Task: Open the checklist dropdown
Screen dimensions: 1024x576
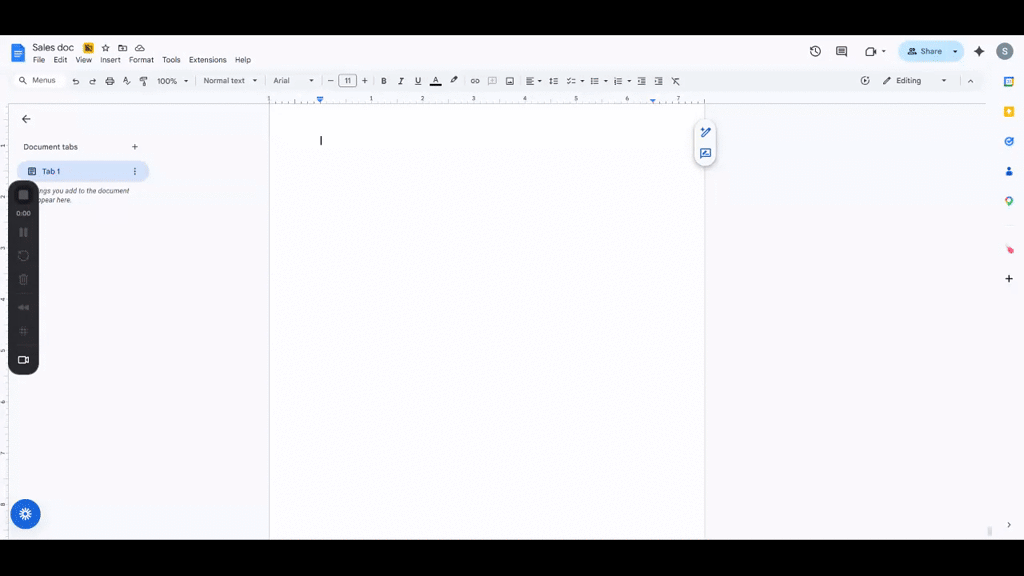Action: point(582,81)
